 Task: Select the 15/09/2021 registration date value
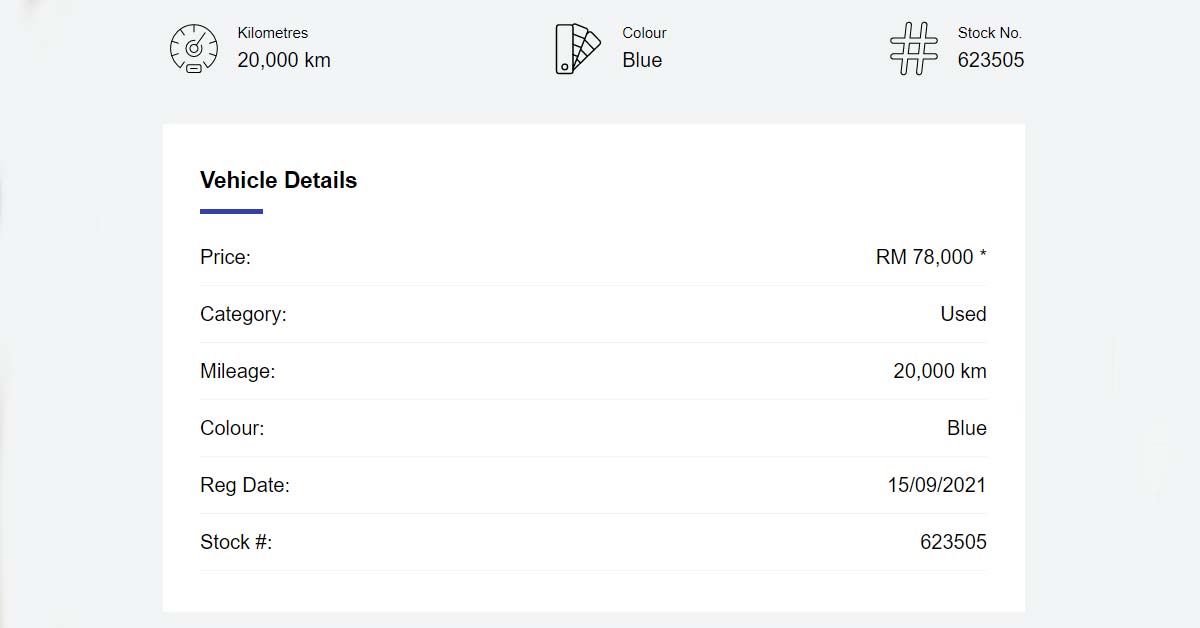pos(936,485)
